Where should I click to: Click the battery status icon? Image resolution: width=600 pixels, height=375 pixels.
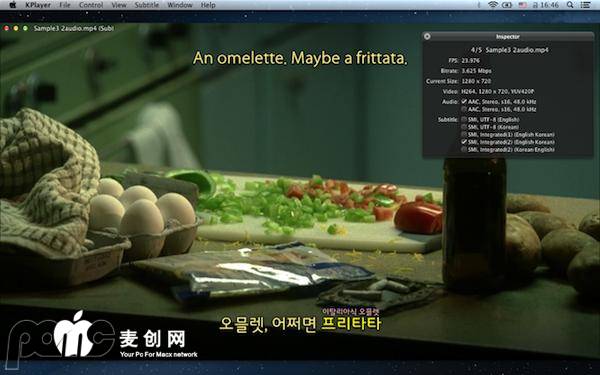[507, 5]
